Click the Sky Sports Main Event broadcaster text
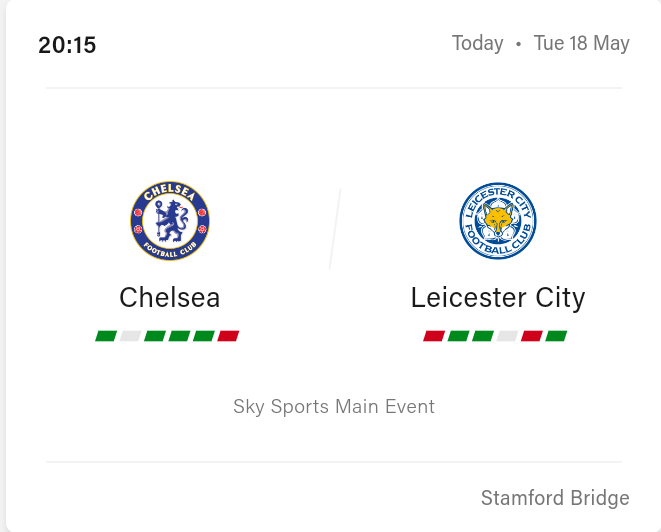The image size is (661, 532). coord(334,407)
